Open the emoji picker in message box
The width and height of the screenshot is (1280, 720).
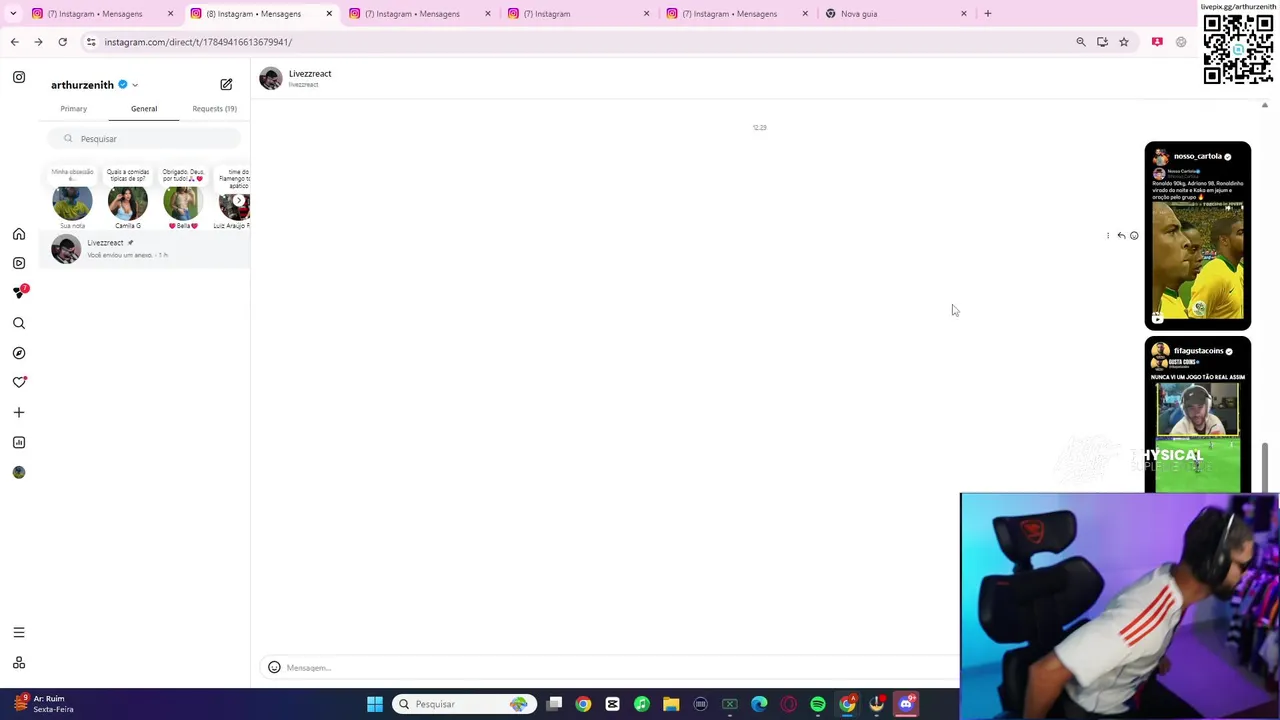coord(274,667)
